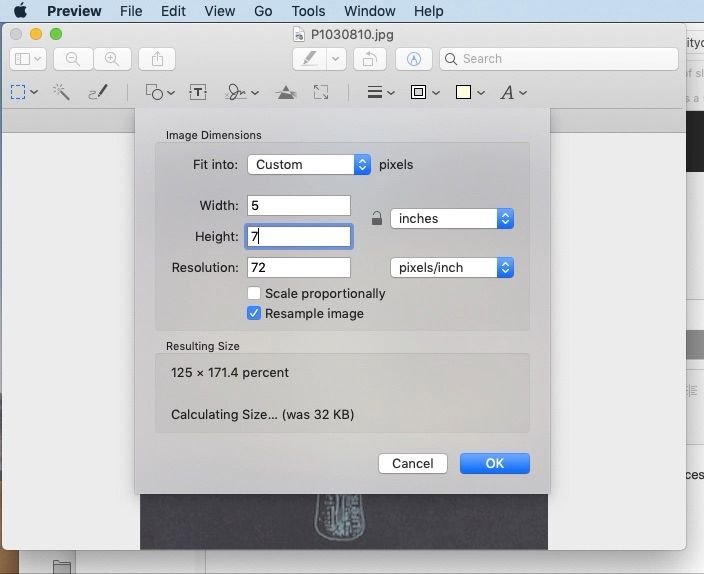The height and width of the screenshot is (574, 704).
Task: Click the Instant Alpha magic wand tool
Action: coord(61,92)
